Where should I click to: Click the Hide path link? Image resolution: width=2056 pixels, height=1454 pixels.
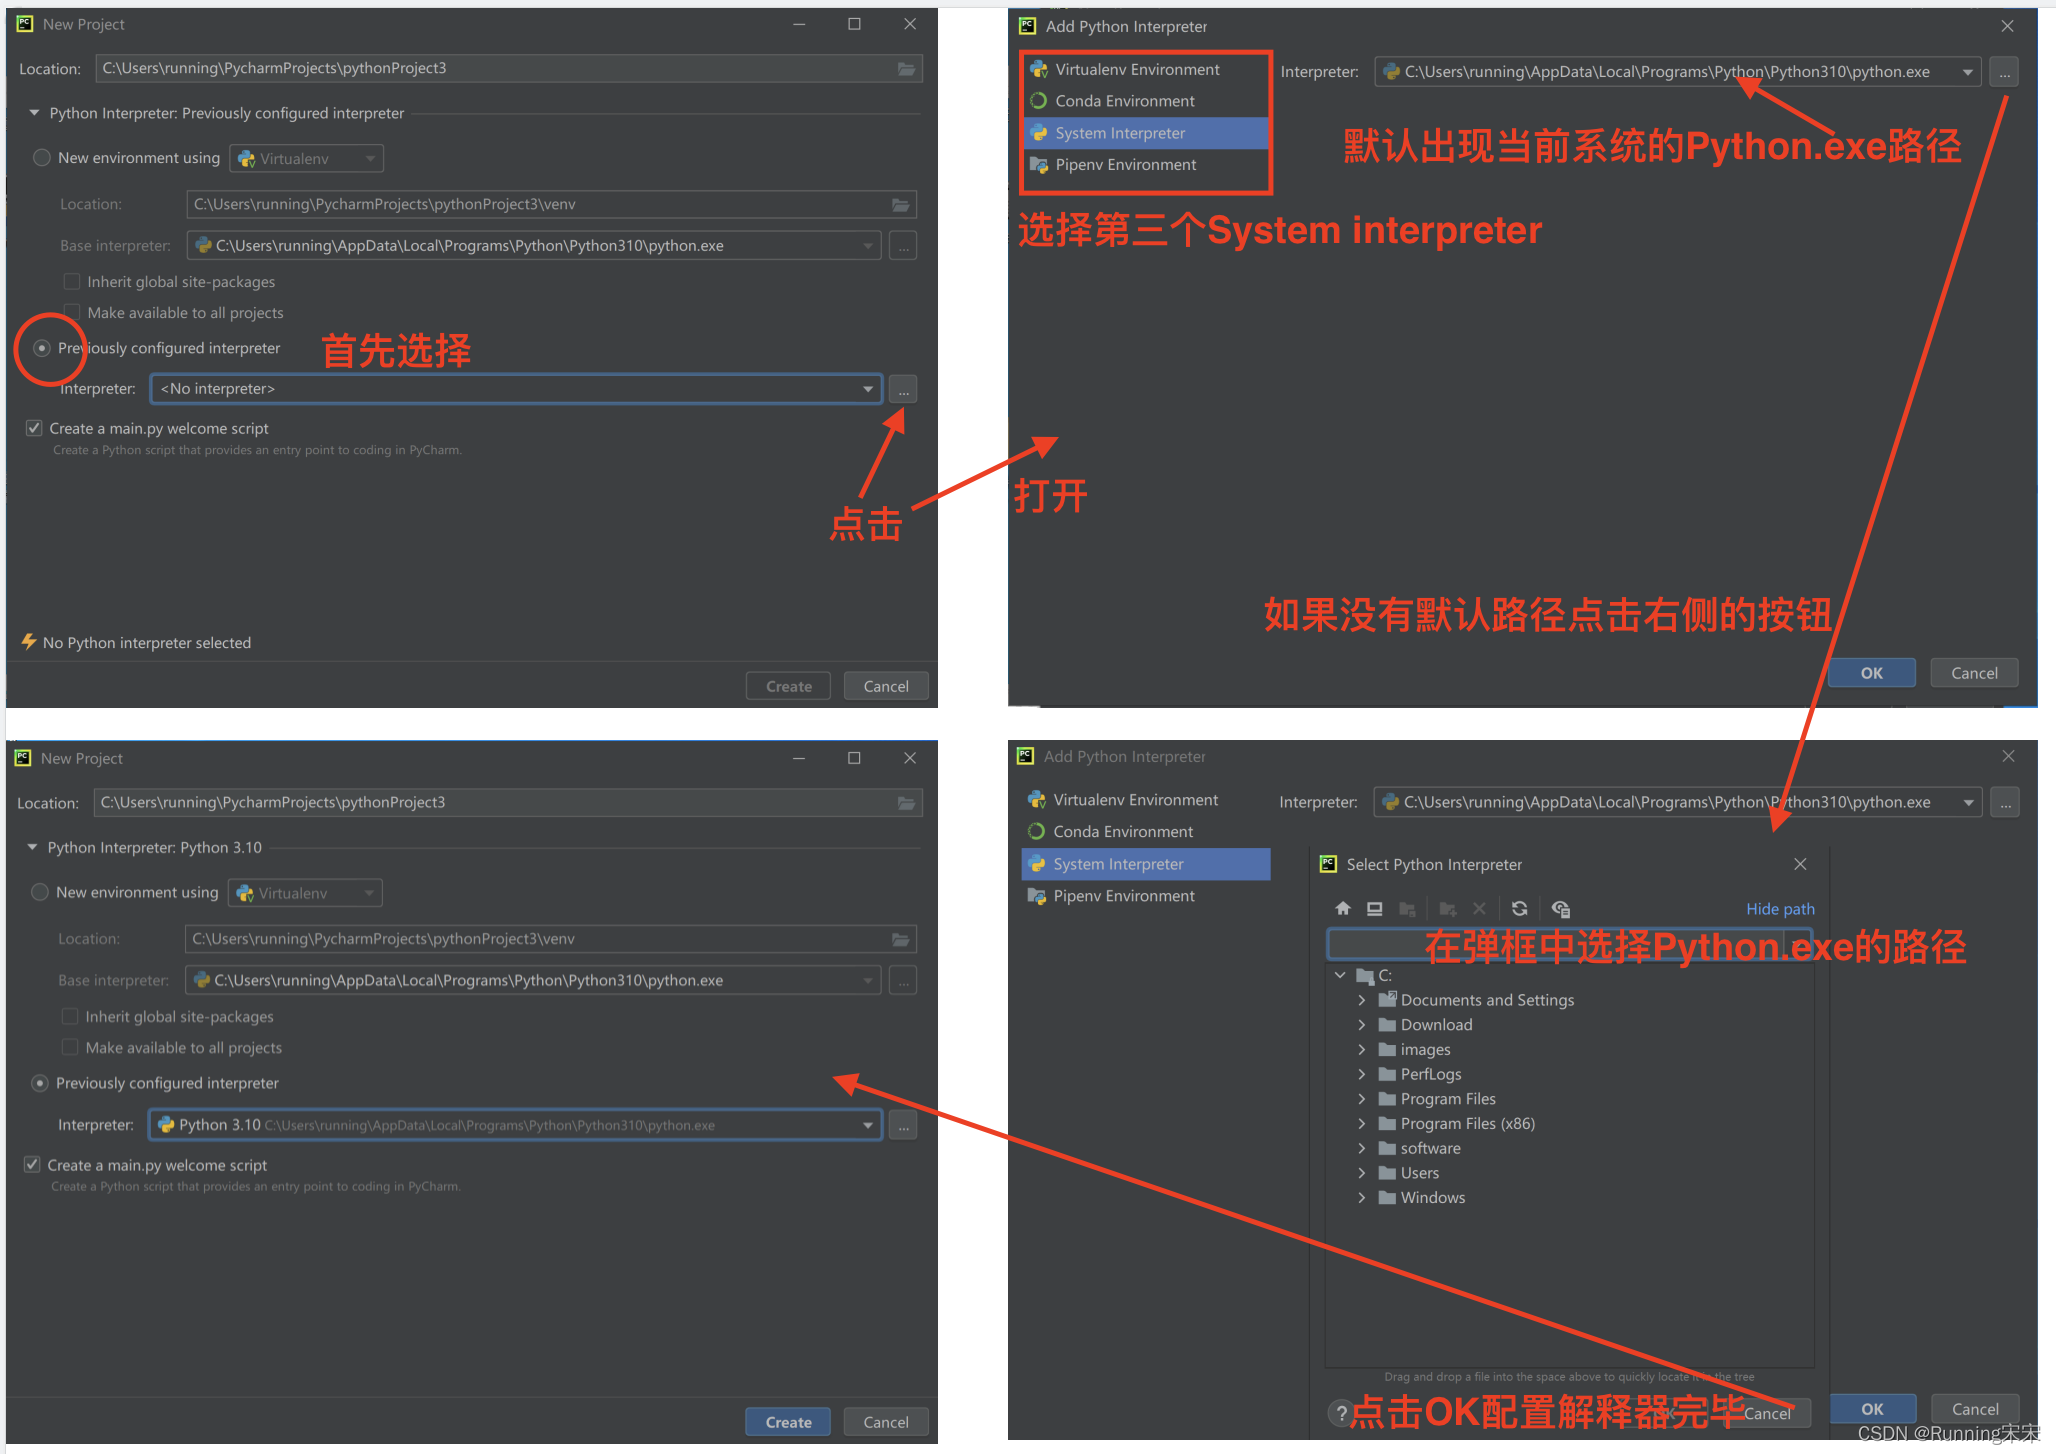(x=1779, y=909)
